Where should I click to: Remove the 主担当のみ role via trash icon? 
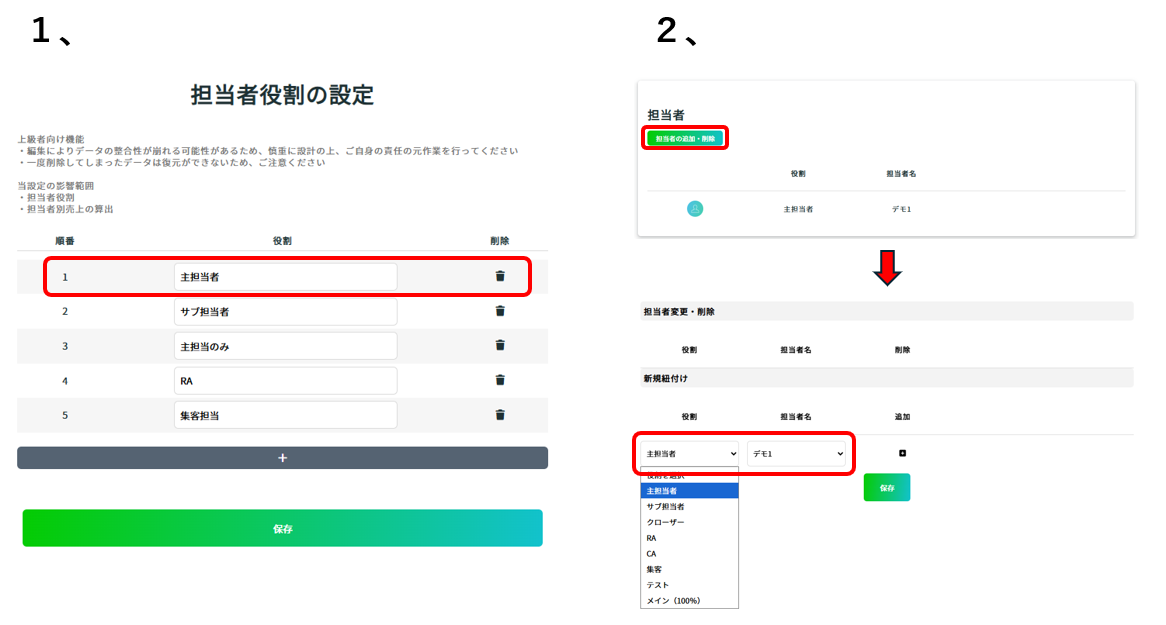point(500,345)
